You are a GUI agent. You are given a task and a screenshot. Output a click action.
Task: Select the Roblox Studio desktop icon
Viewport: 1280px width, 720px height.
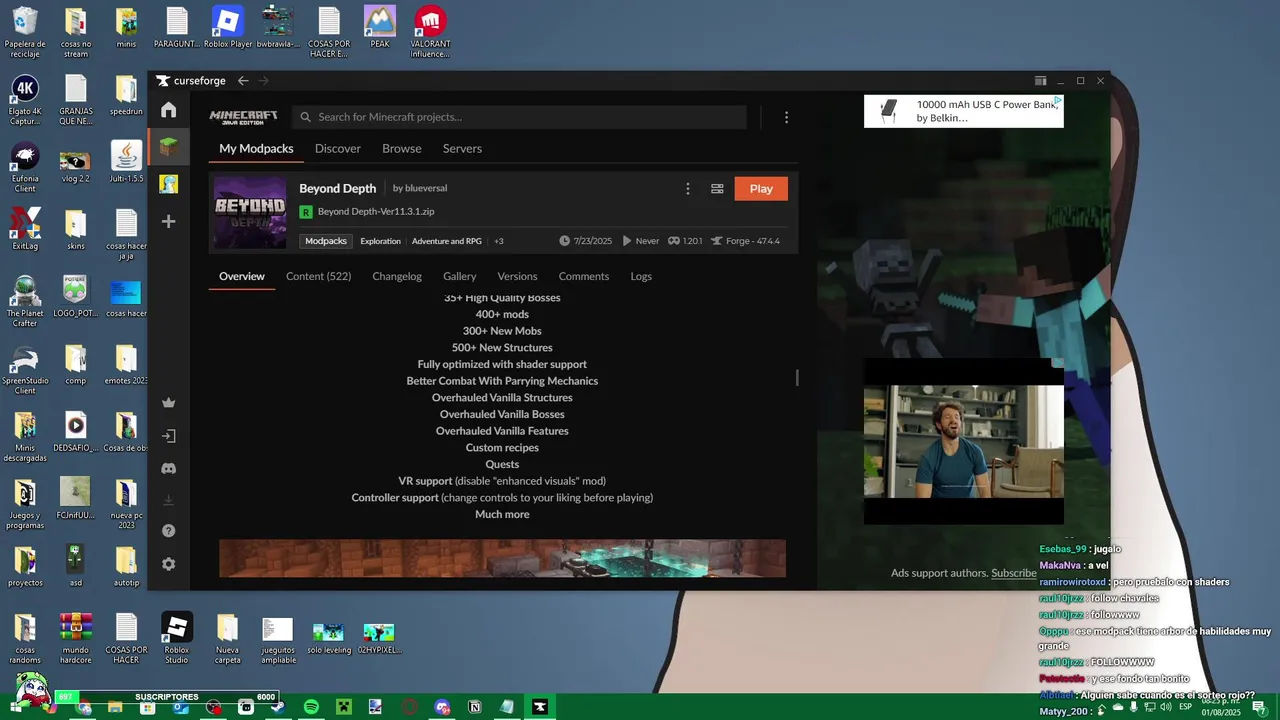click(x=177, y=639)
